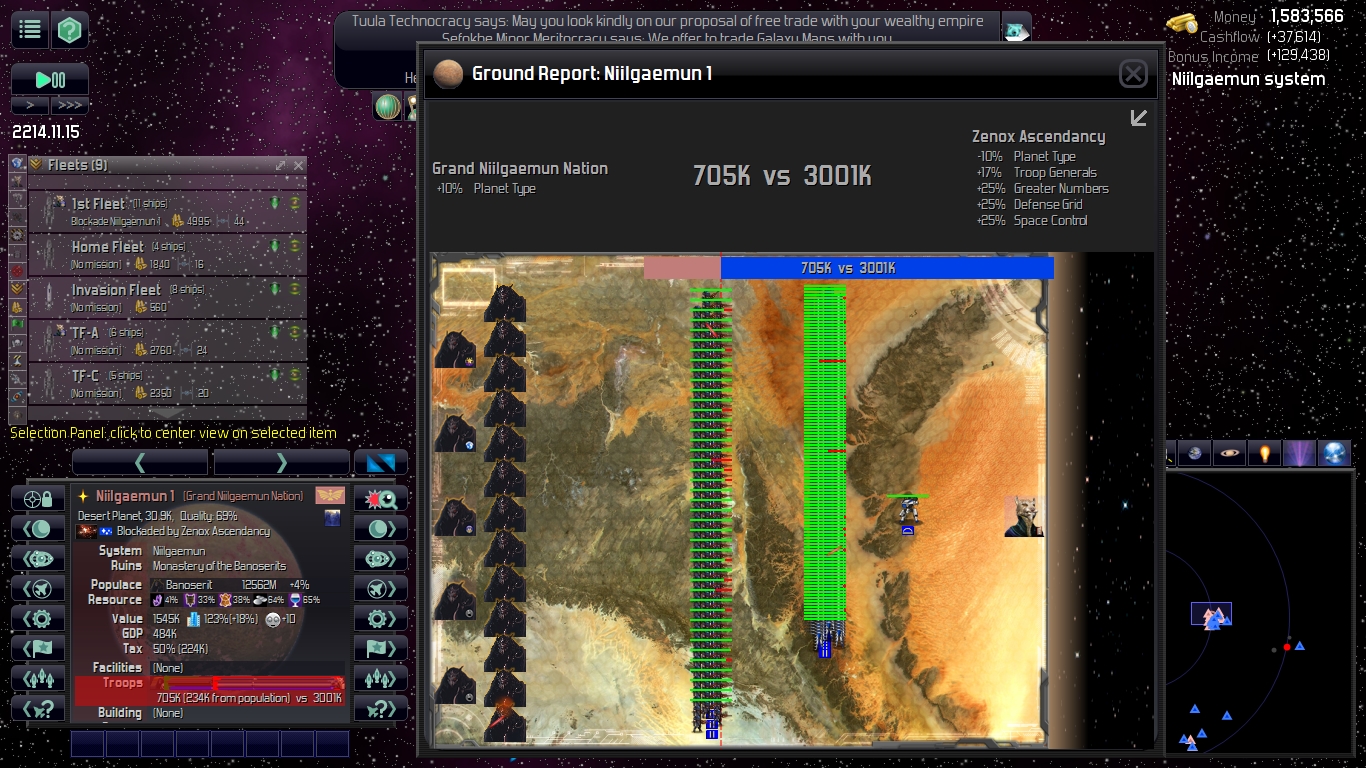1366x768 pixels.
Task: Go to next item in selection panel
Action: (281, 462)
